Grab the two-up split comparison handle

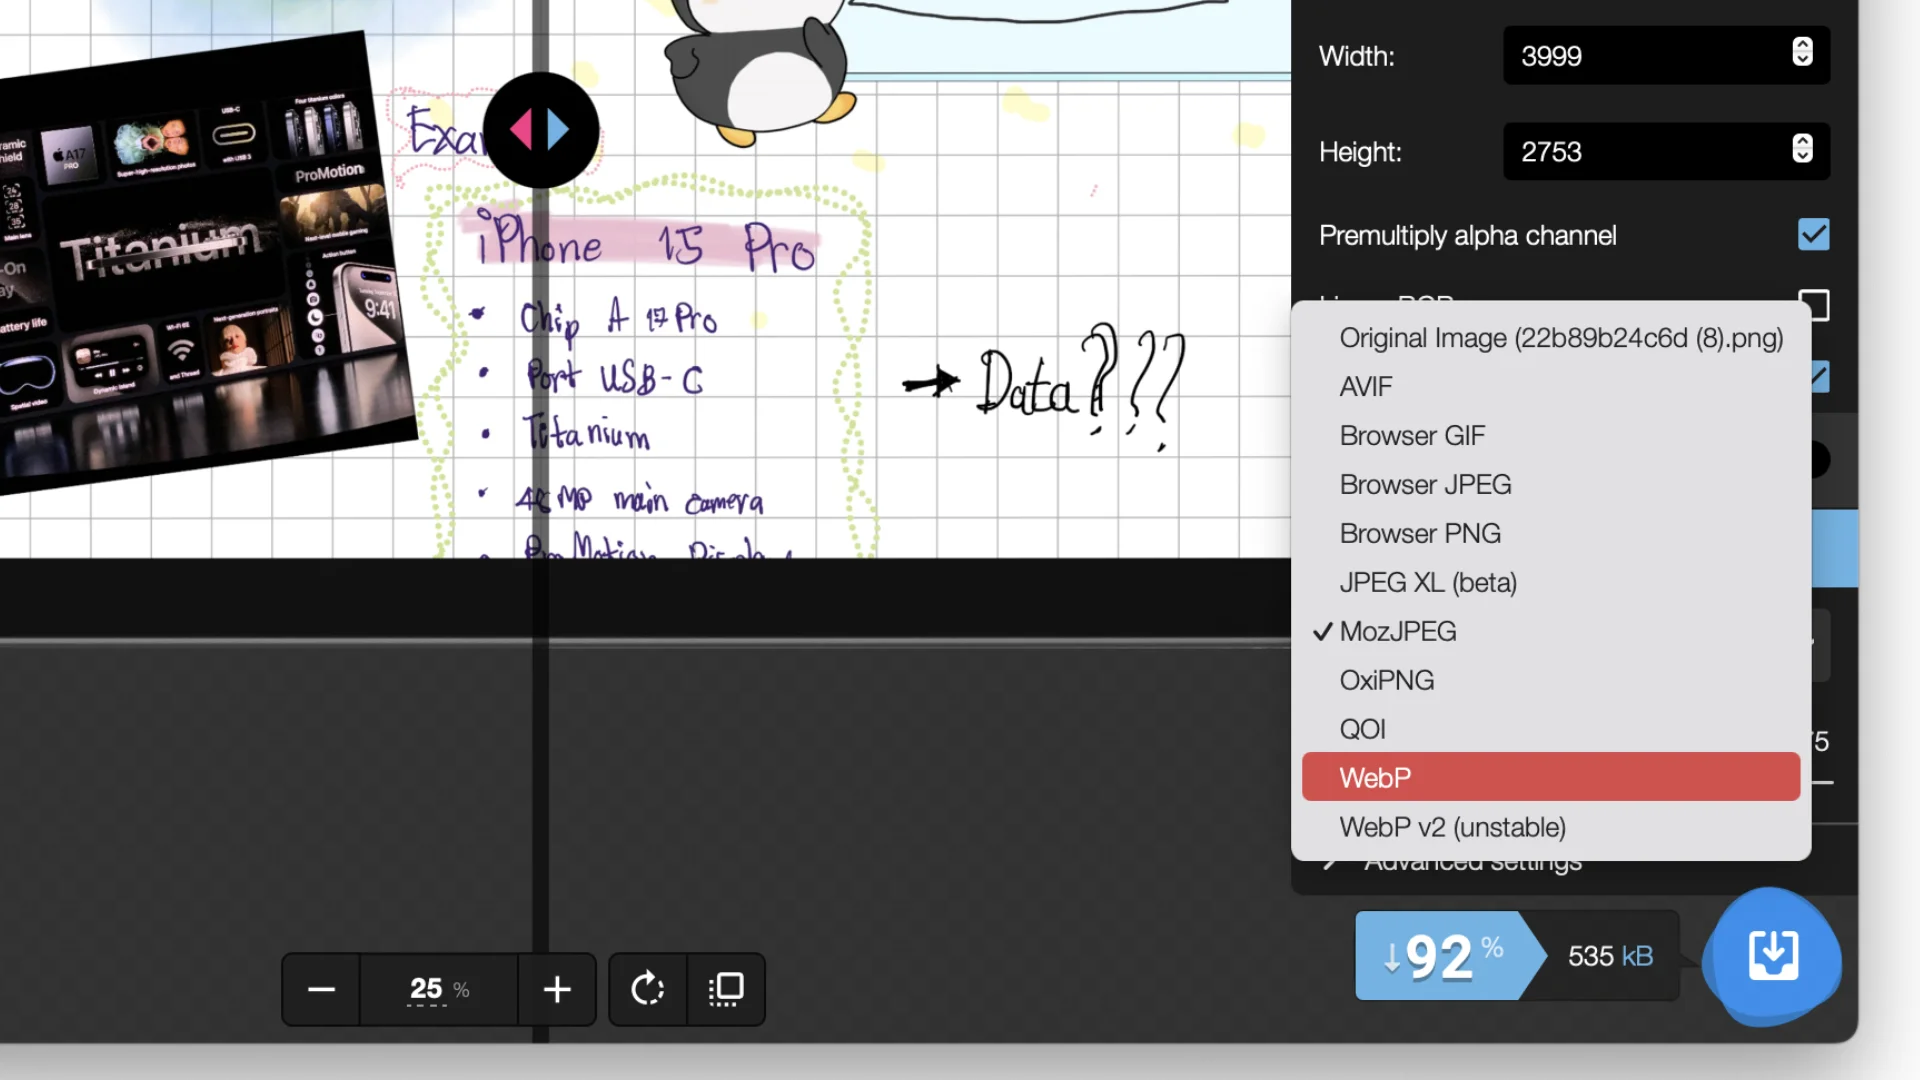[541, 130]
